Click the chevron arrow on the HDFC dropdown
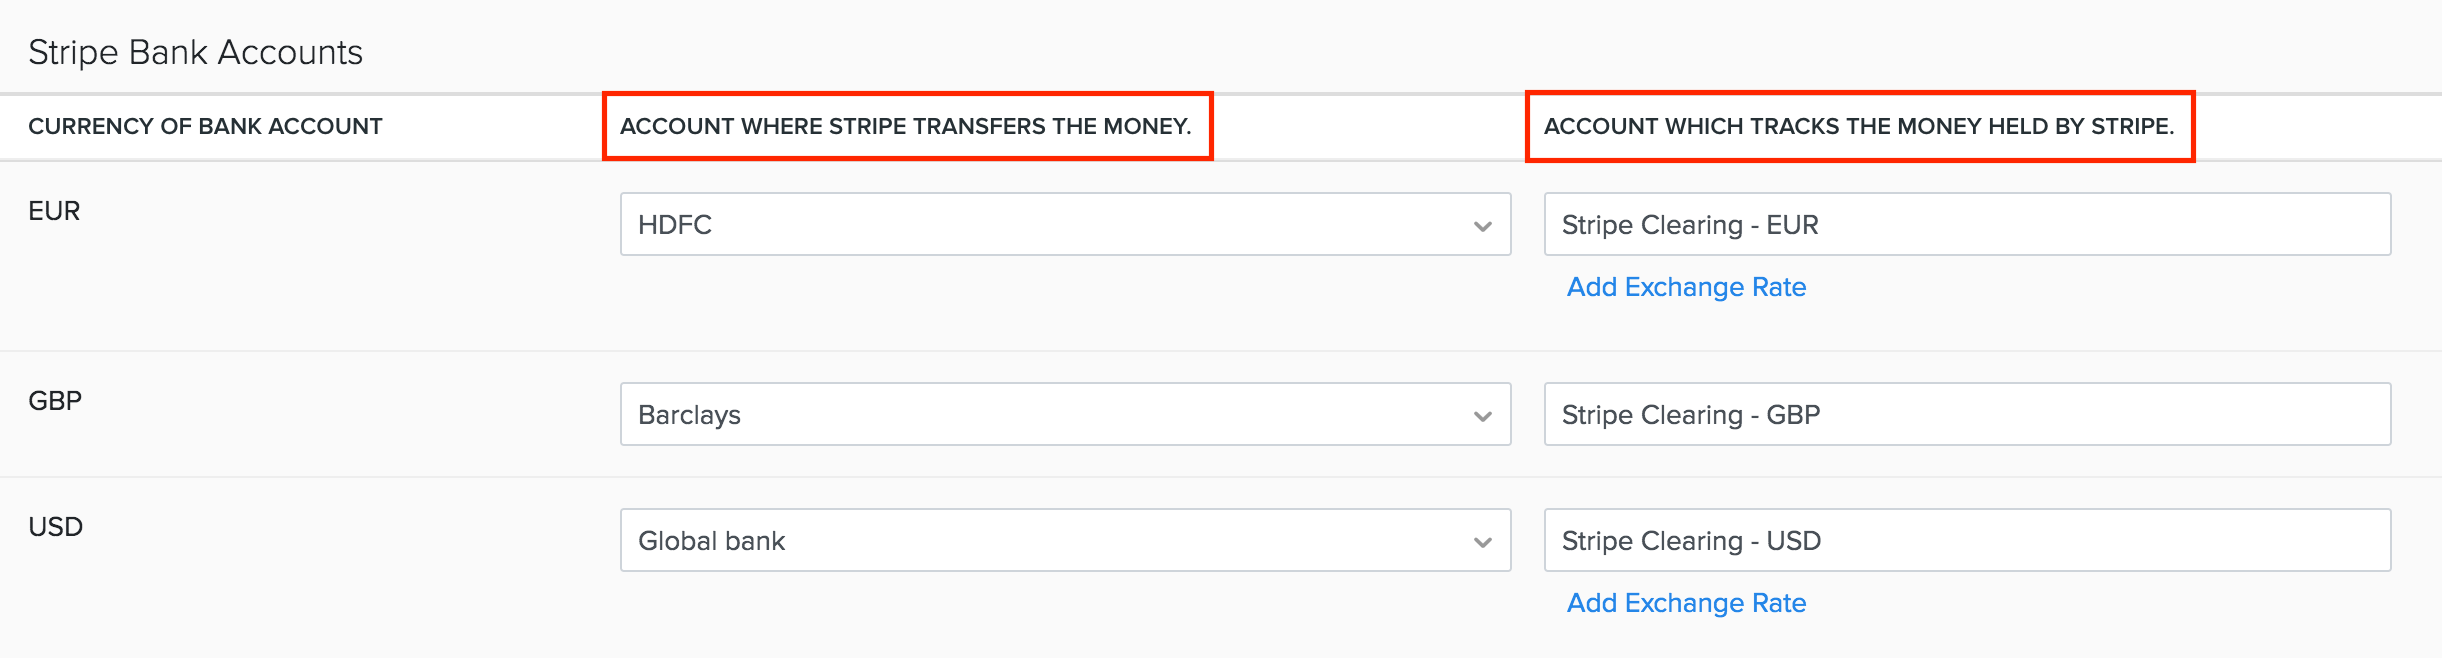This screenshot has width=2442, height=658. click(1482, 226)
